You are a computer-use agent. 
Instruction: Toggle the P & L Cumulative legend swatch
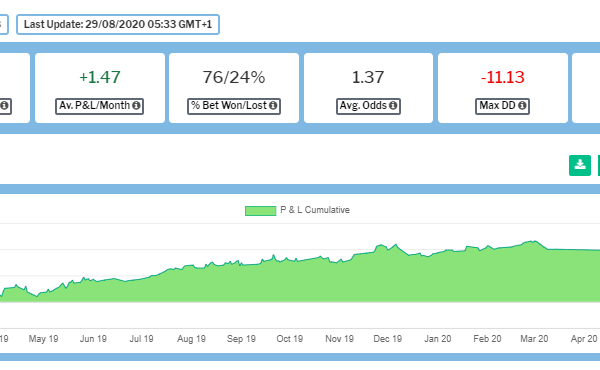(x=261, y=211)
